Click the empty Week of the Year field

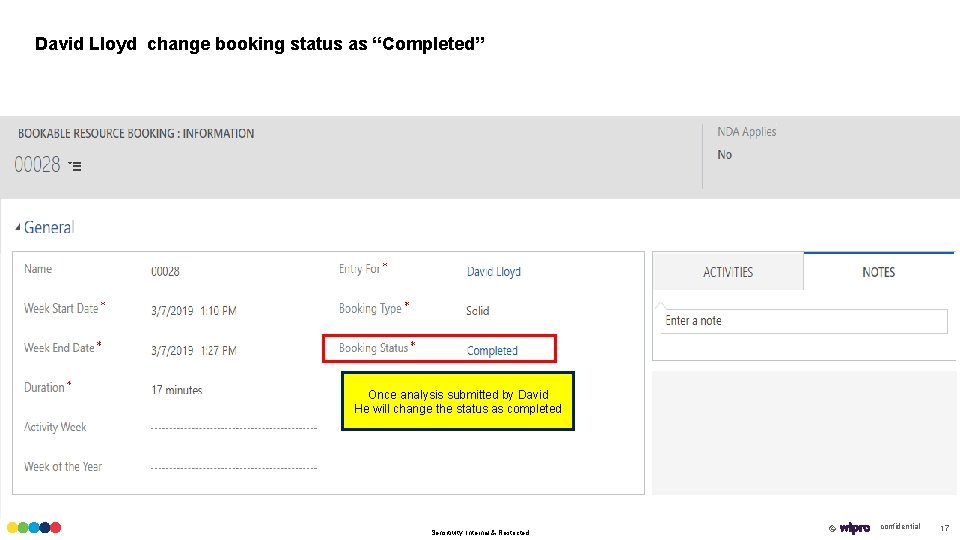234,467
